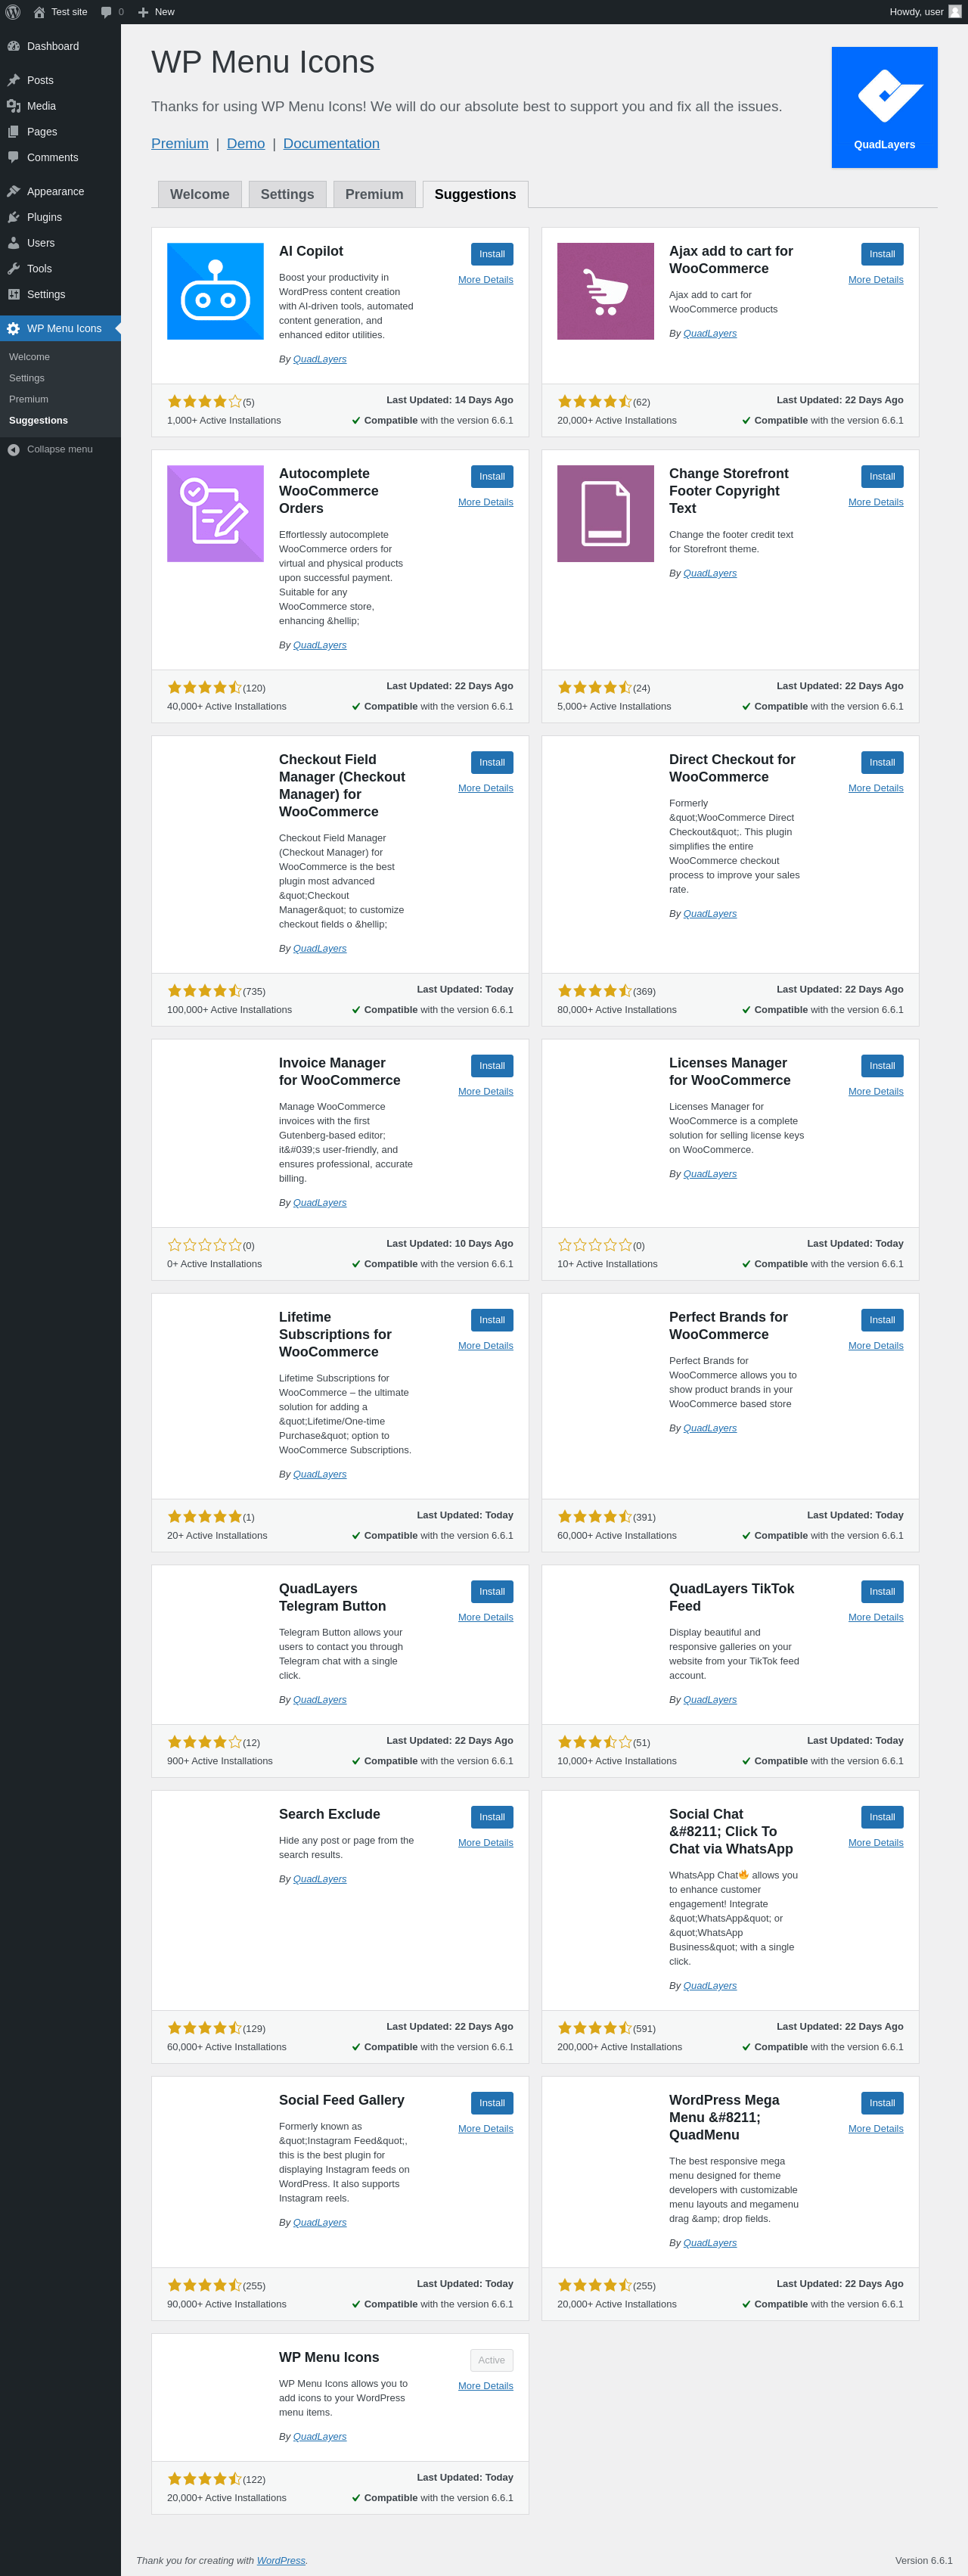Open the Documentation link

331,143
